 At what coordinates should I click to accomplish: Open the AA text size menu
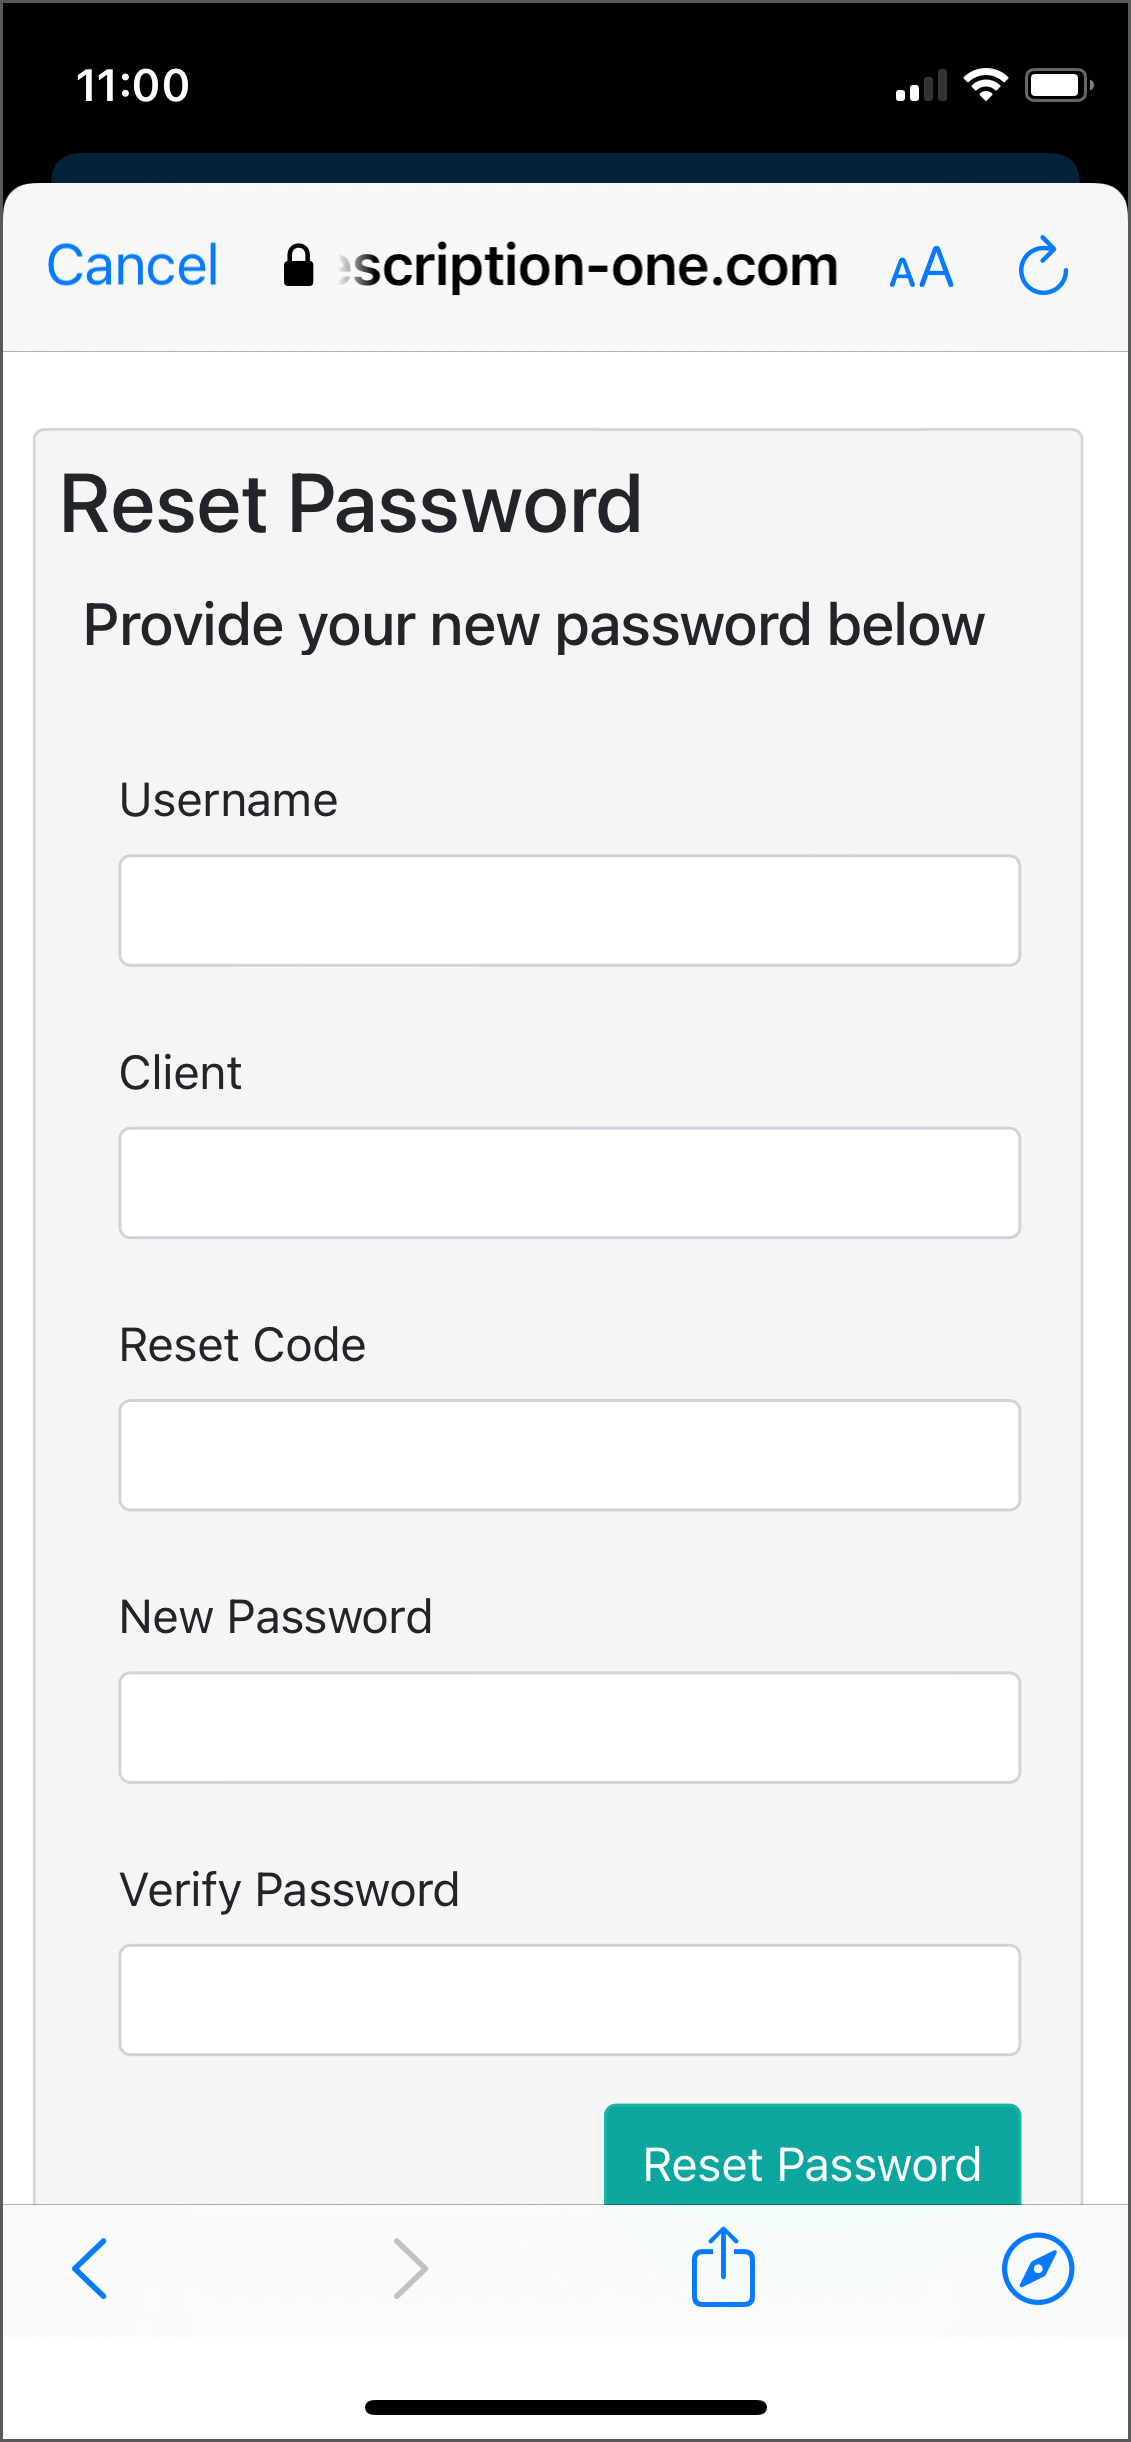pyautogui.click(x=921, y=268)
